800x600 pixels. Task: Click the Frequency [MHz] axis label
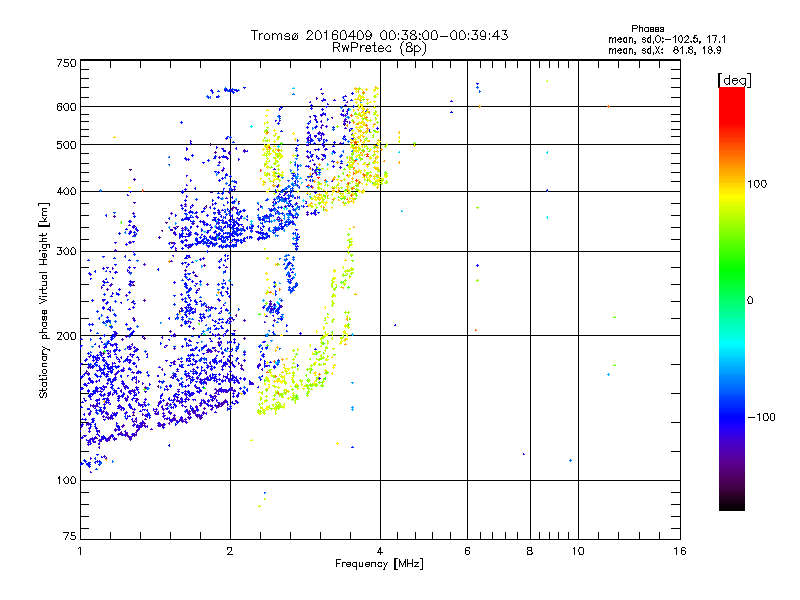(379, 564)
